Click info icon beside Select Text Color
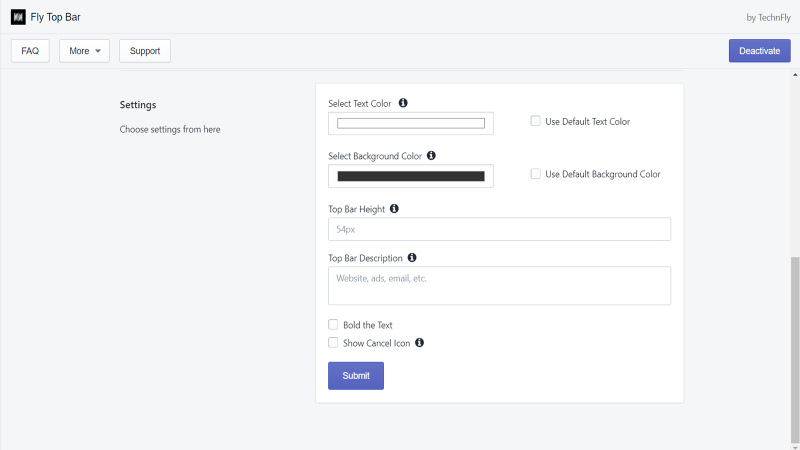Viewport: 800px width, 450px height. tap(403, 103)
